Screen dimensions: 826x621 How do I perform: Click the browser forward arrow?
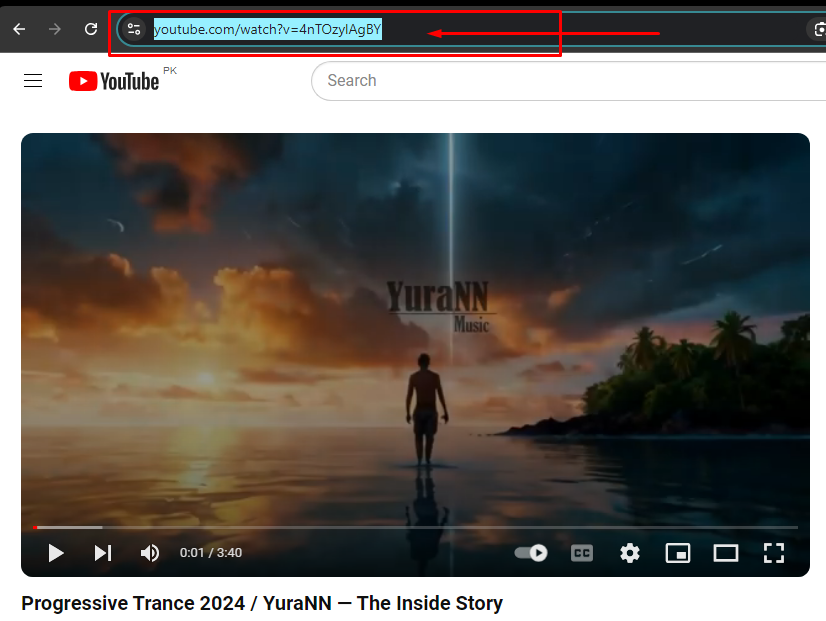click(55, 29)
